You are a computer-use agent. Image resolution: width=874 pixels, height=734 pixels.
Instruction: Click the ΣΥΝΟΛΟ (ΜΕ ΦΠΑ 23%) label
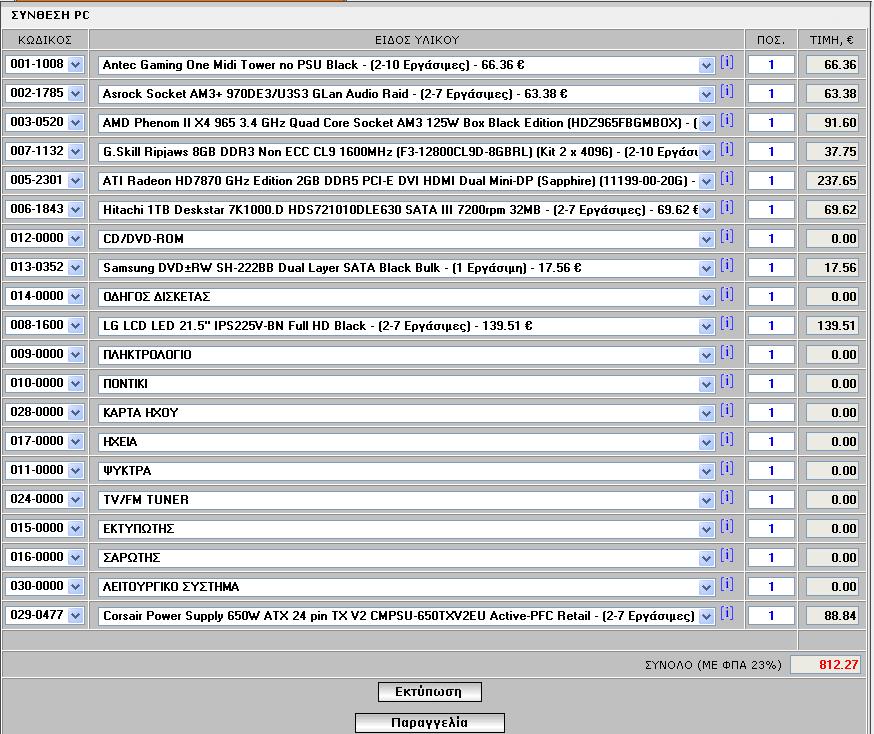point(713,665)
